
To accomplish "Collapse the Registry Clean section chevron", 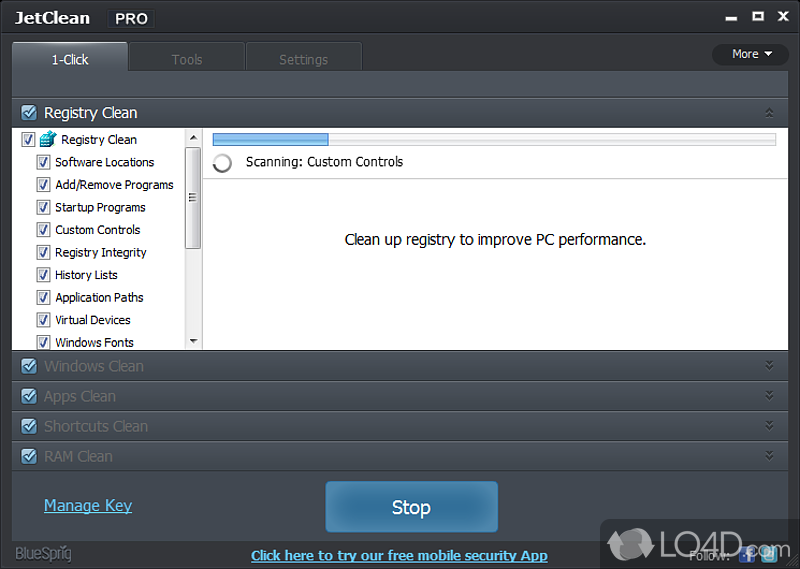I will pos(769,113).
